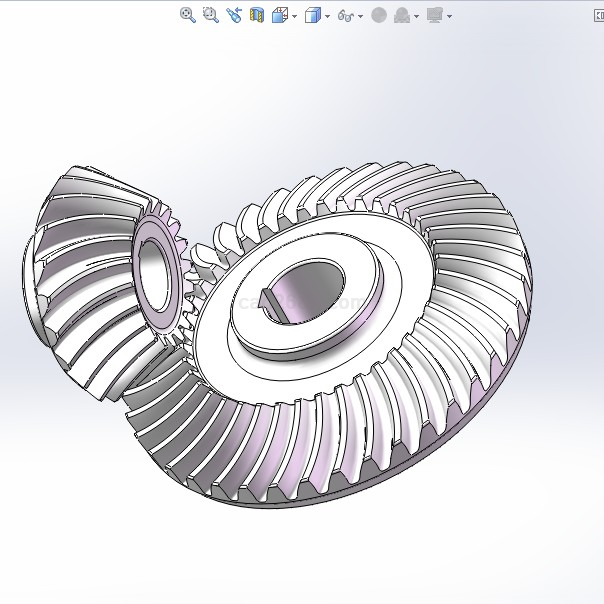The image size is (604, 604).
Task: Open Edit Appearance using the sphere icon
Action: (379, 15)
